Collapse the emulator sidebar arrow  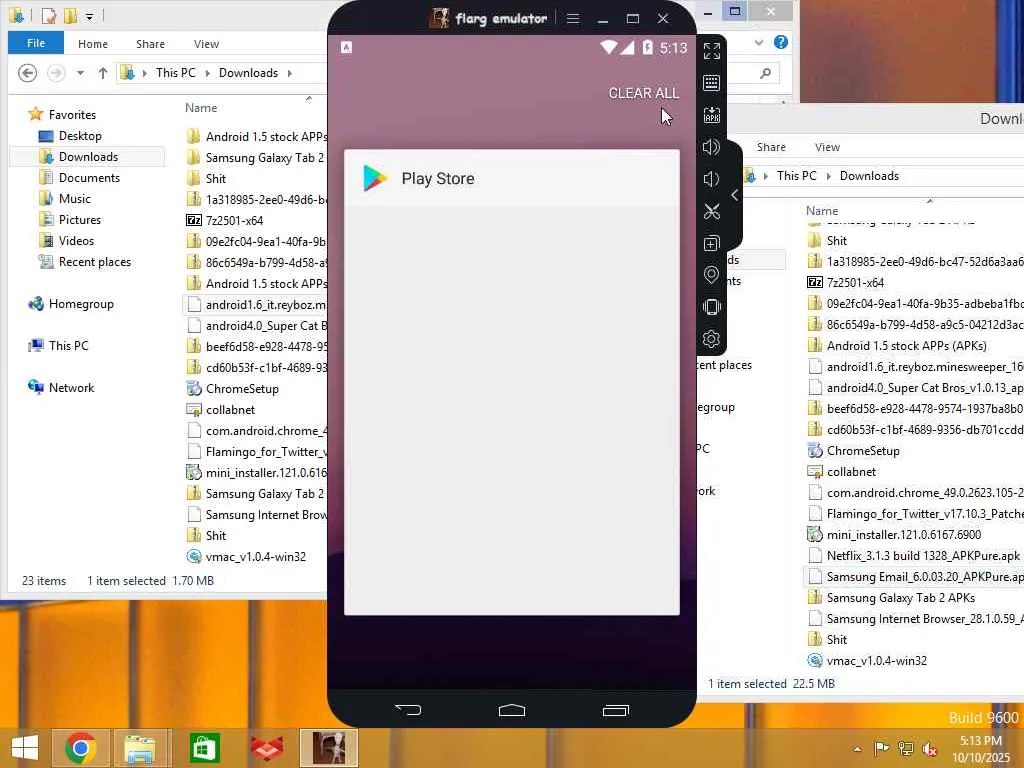735,195
